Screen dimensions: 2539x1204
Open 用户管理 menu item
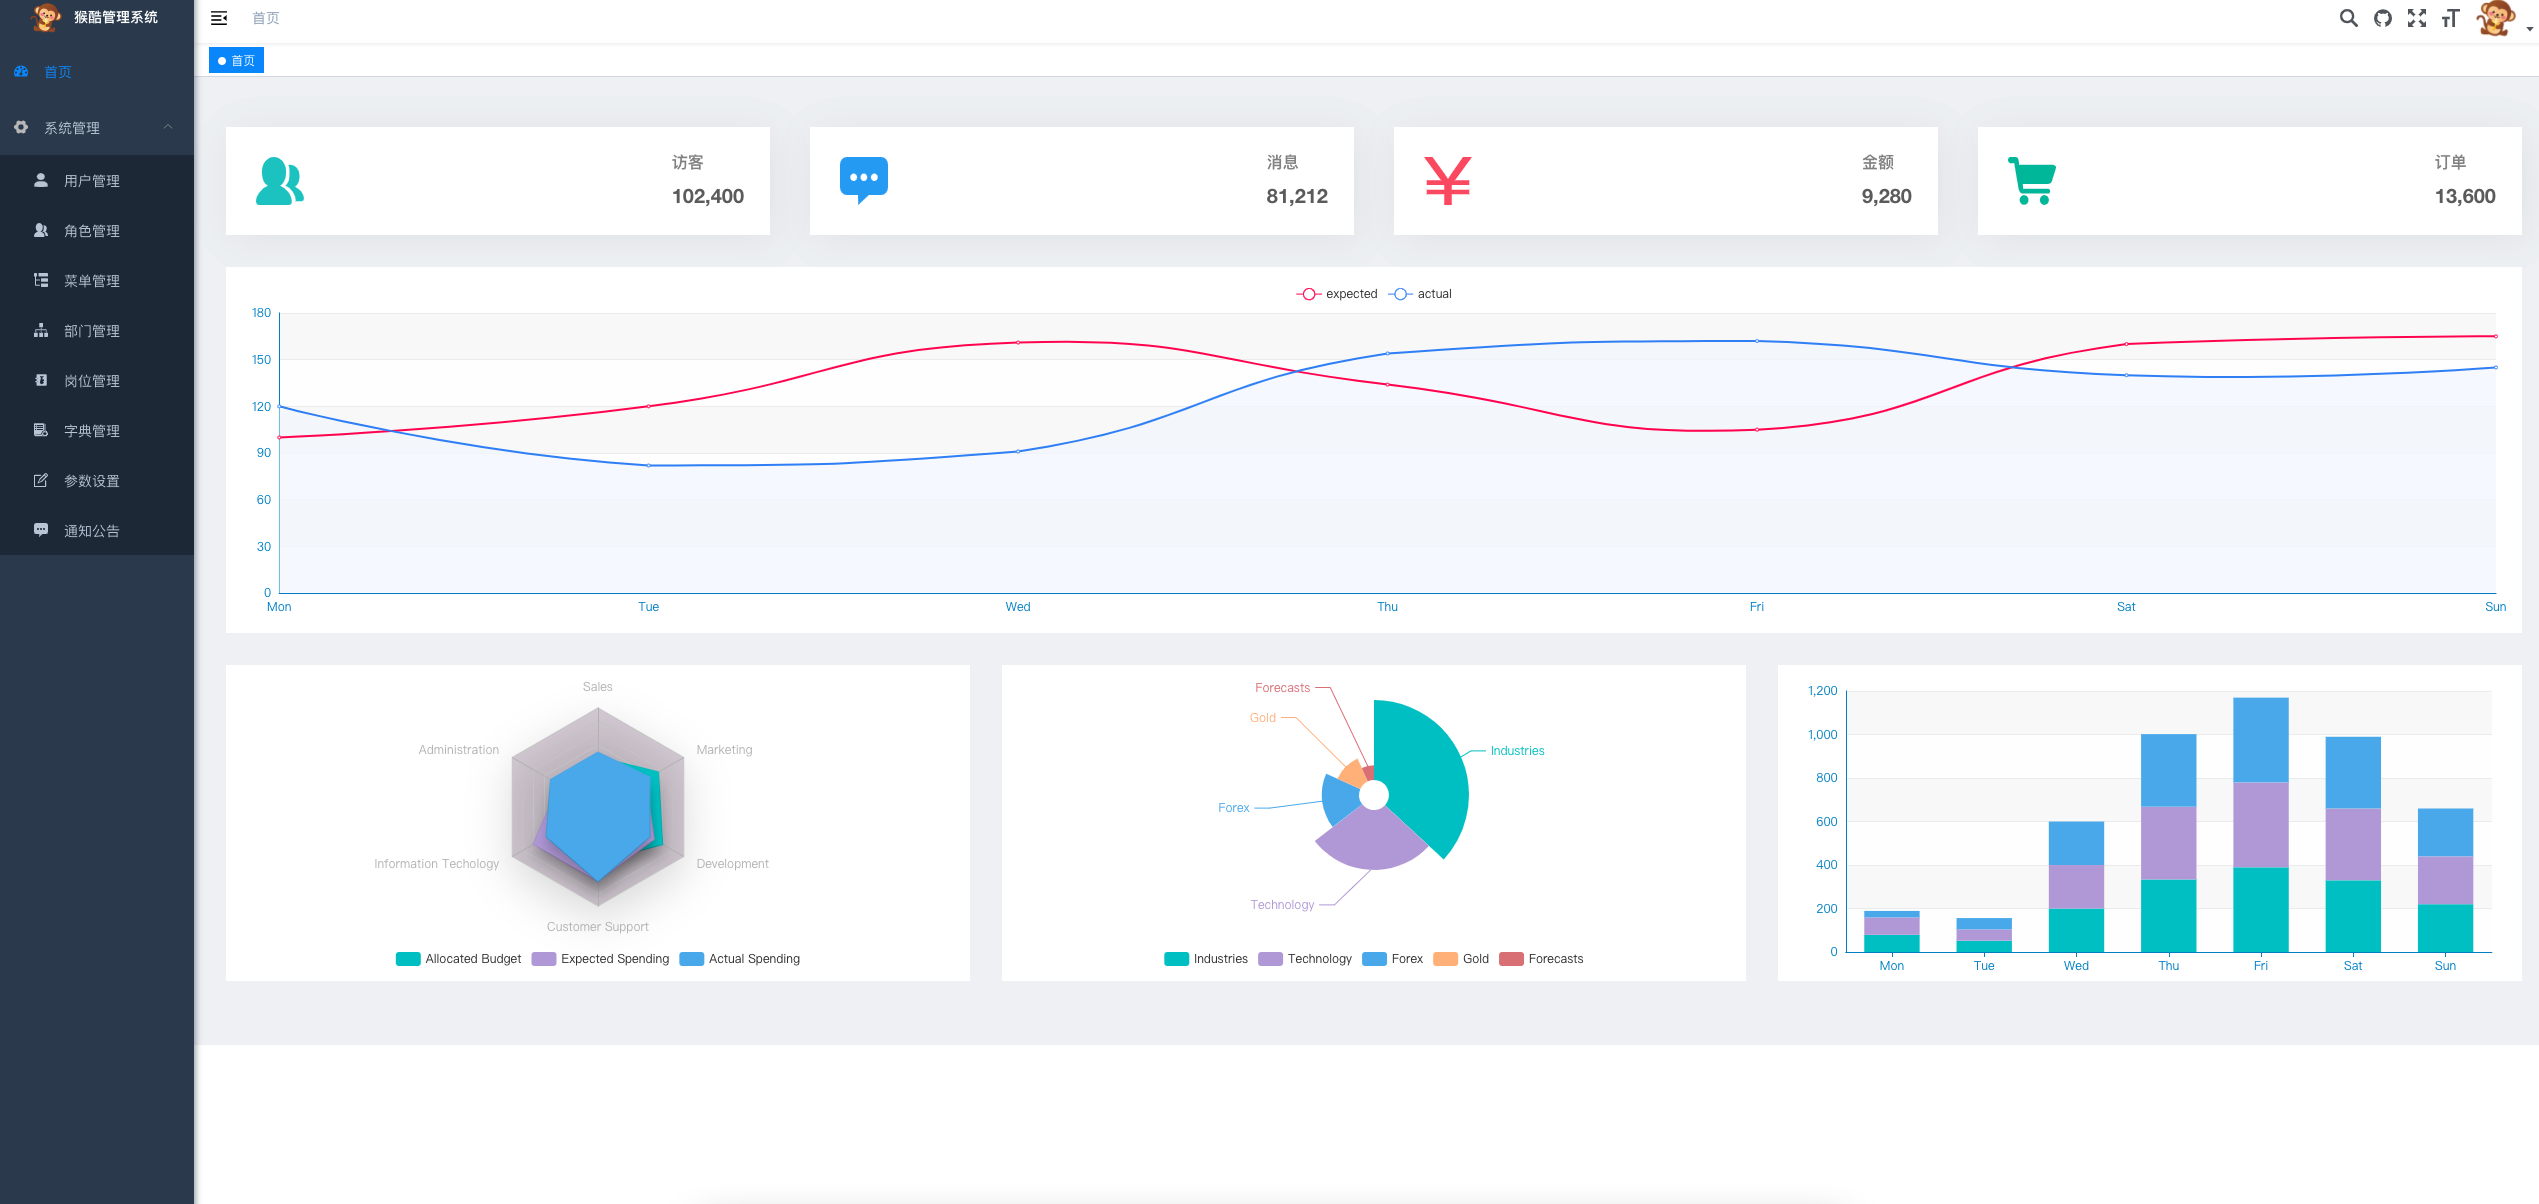pos(97,181)
